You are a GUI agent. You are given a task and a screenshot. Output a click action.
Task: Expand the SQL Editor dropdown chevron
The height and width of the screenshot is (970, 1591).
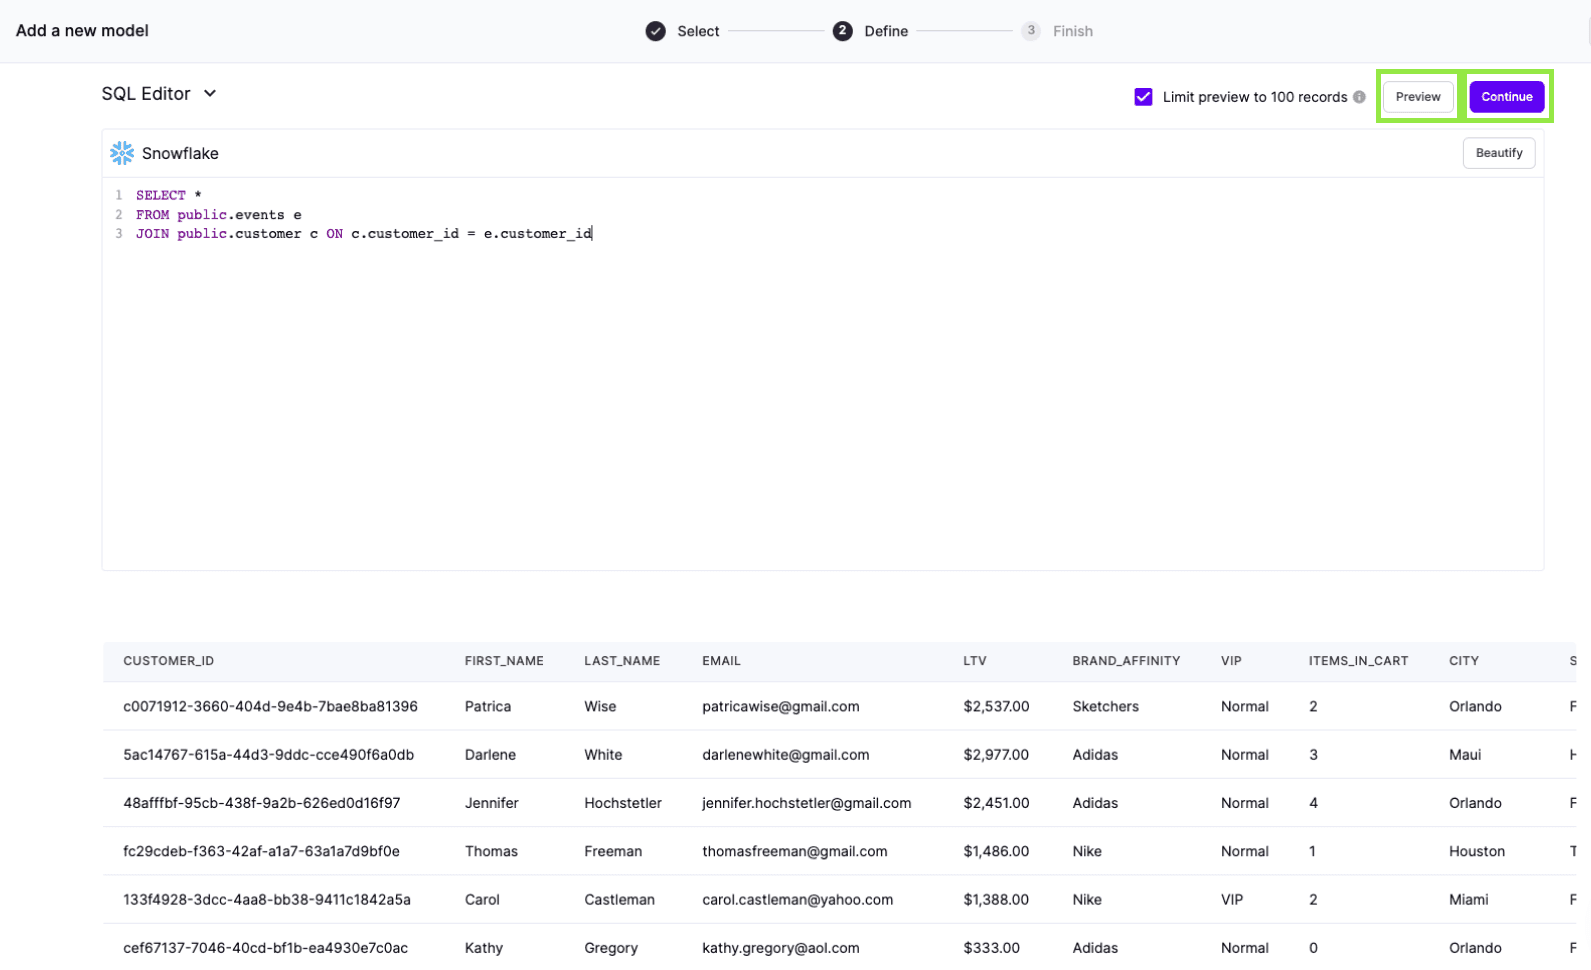(210, 94)
